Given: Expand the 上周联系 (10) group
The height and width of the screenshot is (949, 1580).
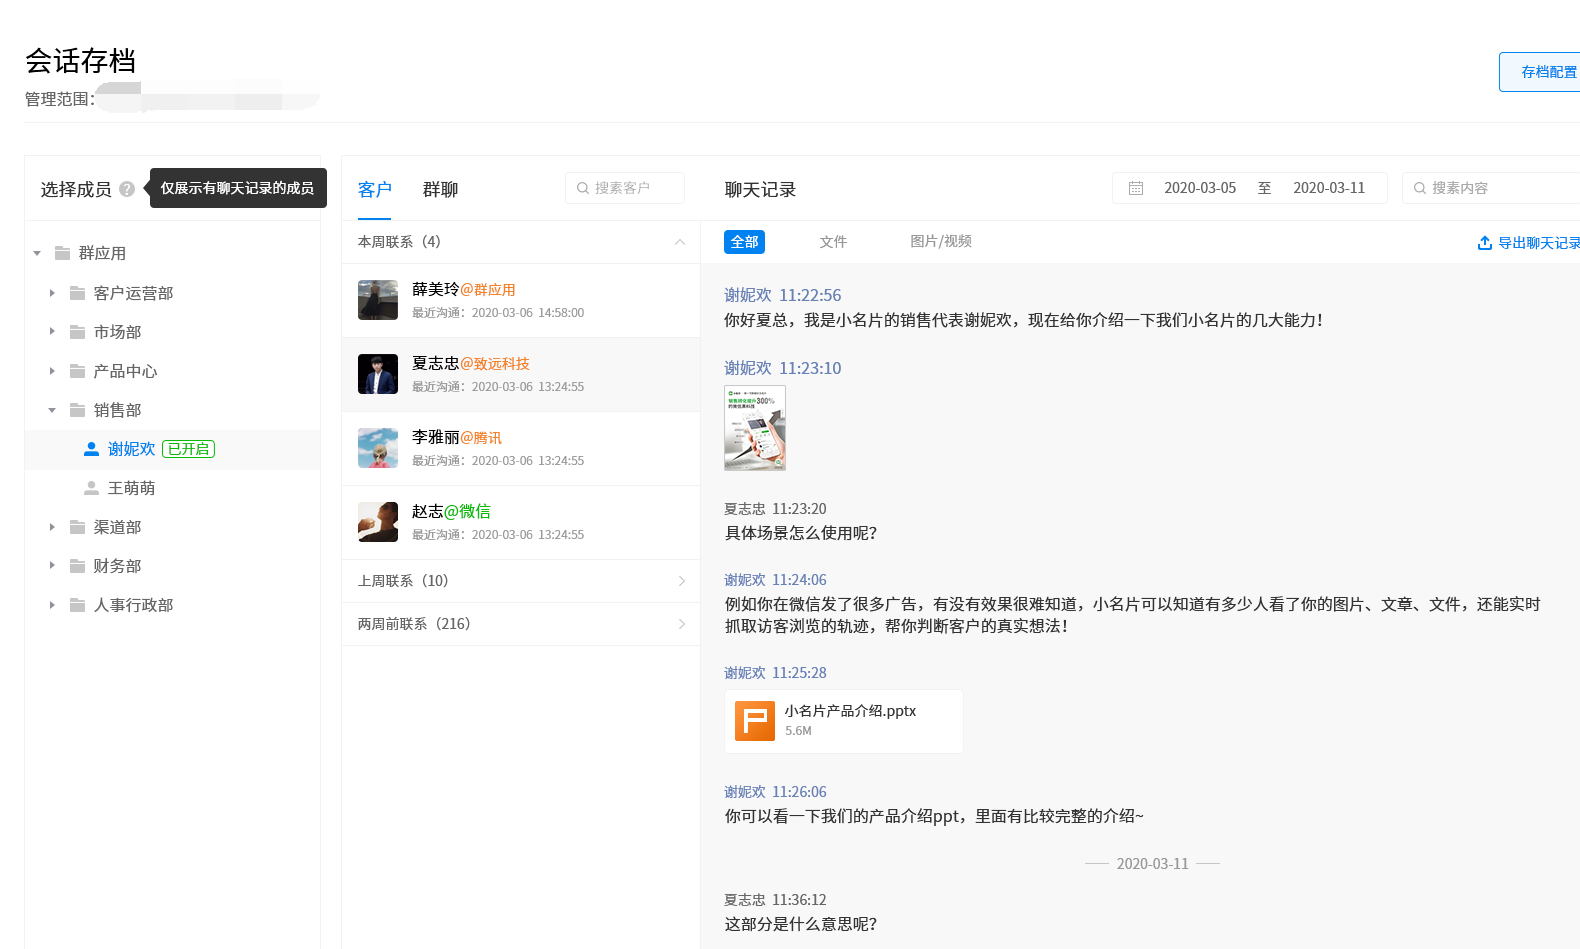Looking at the screenshot, I should 681,581.
